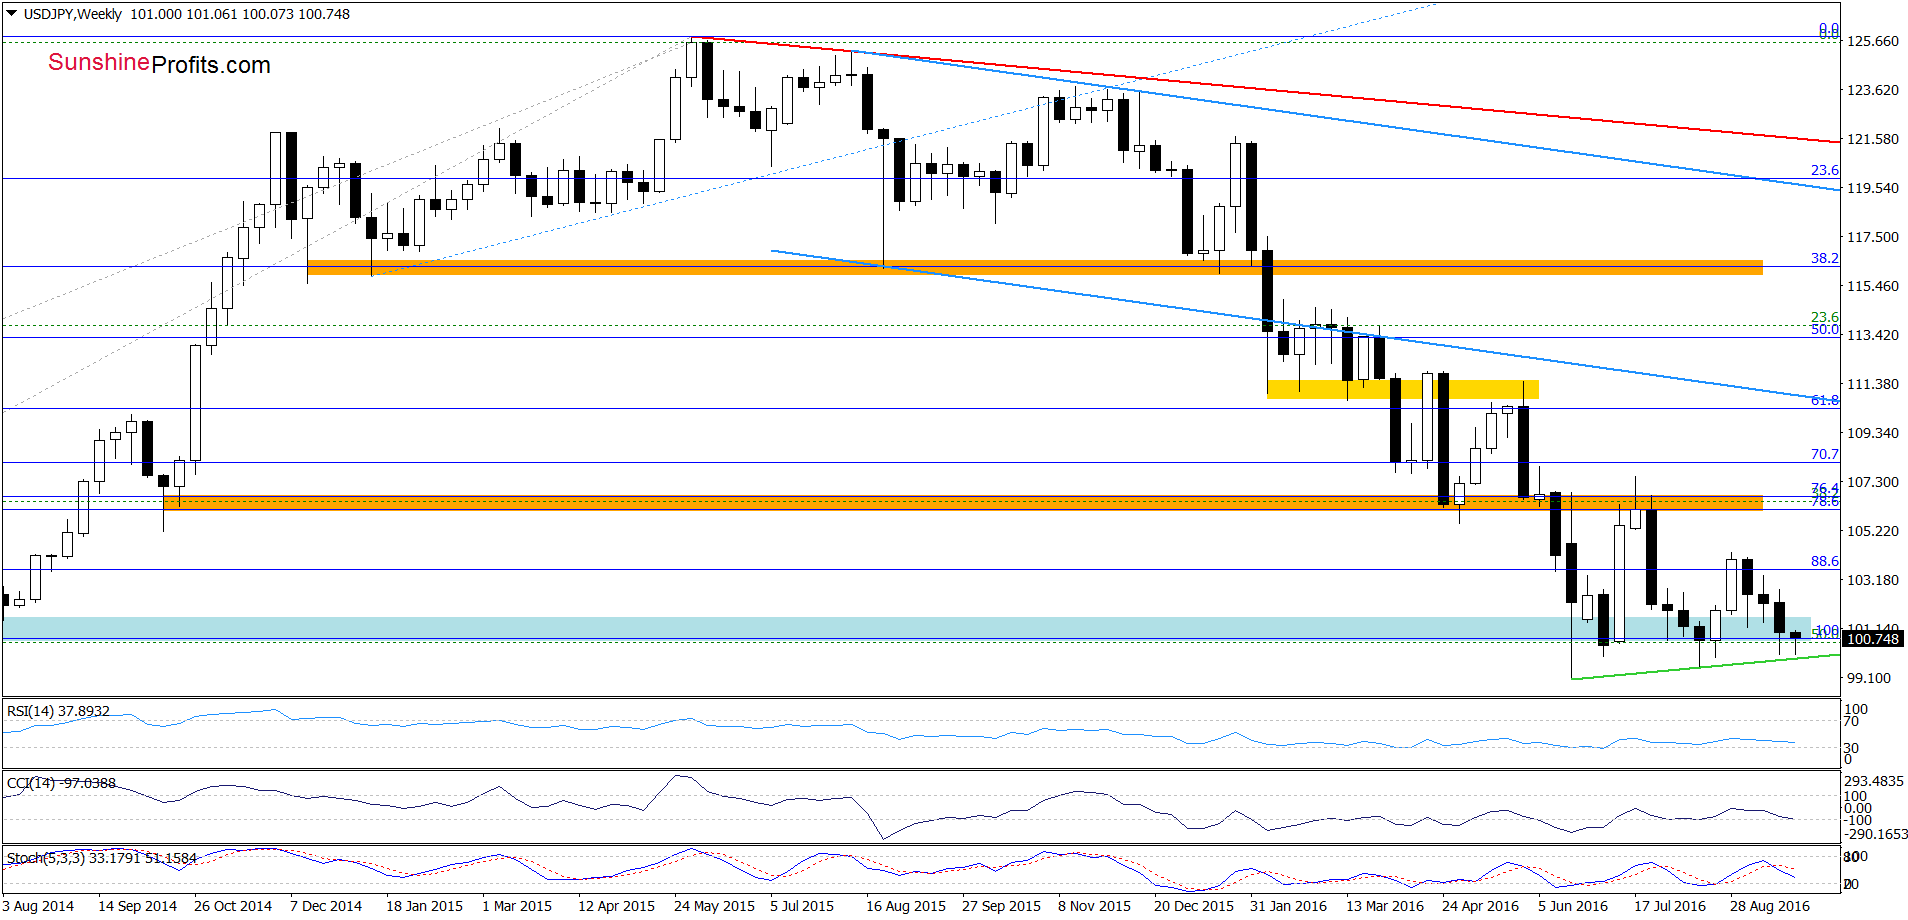Click the 99.100 price axis label
This screenshot has height=920, width=1908.
[x=1869, y=678]
